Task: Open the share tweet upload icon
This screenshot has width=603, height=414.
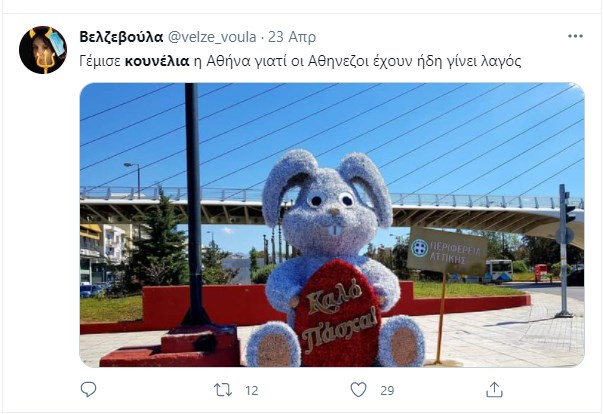Action: (494, 389)
